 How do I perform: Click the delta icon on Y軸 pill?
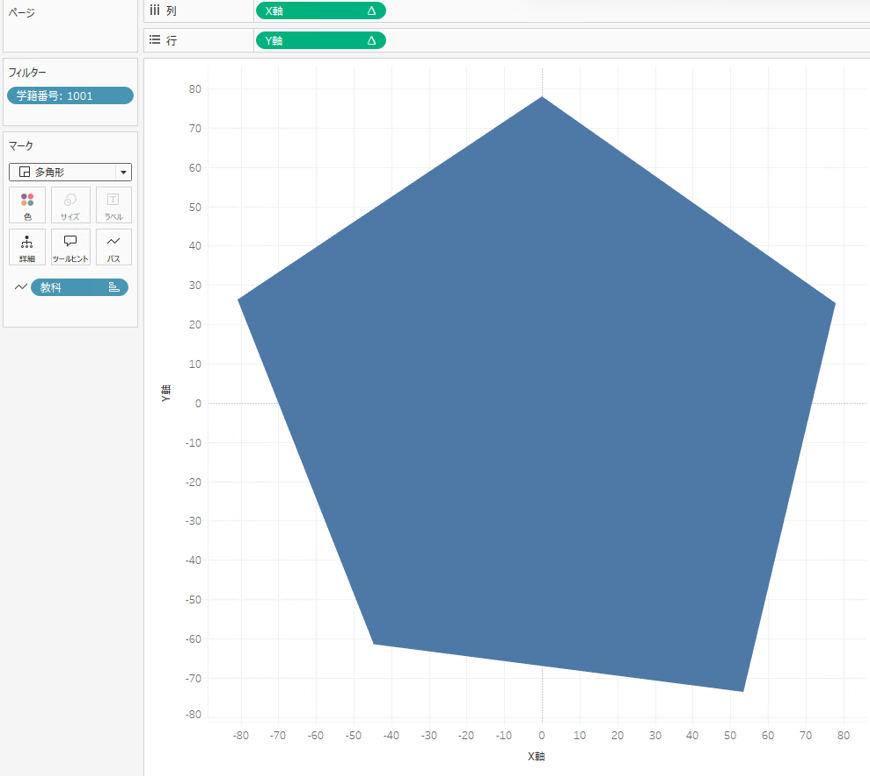coord(371,41)
